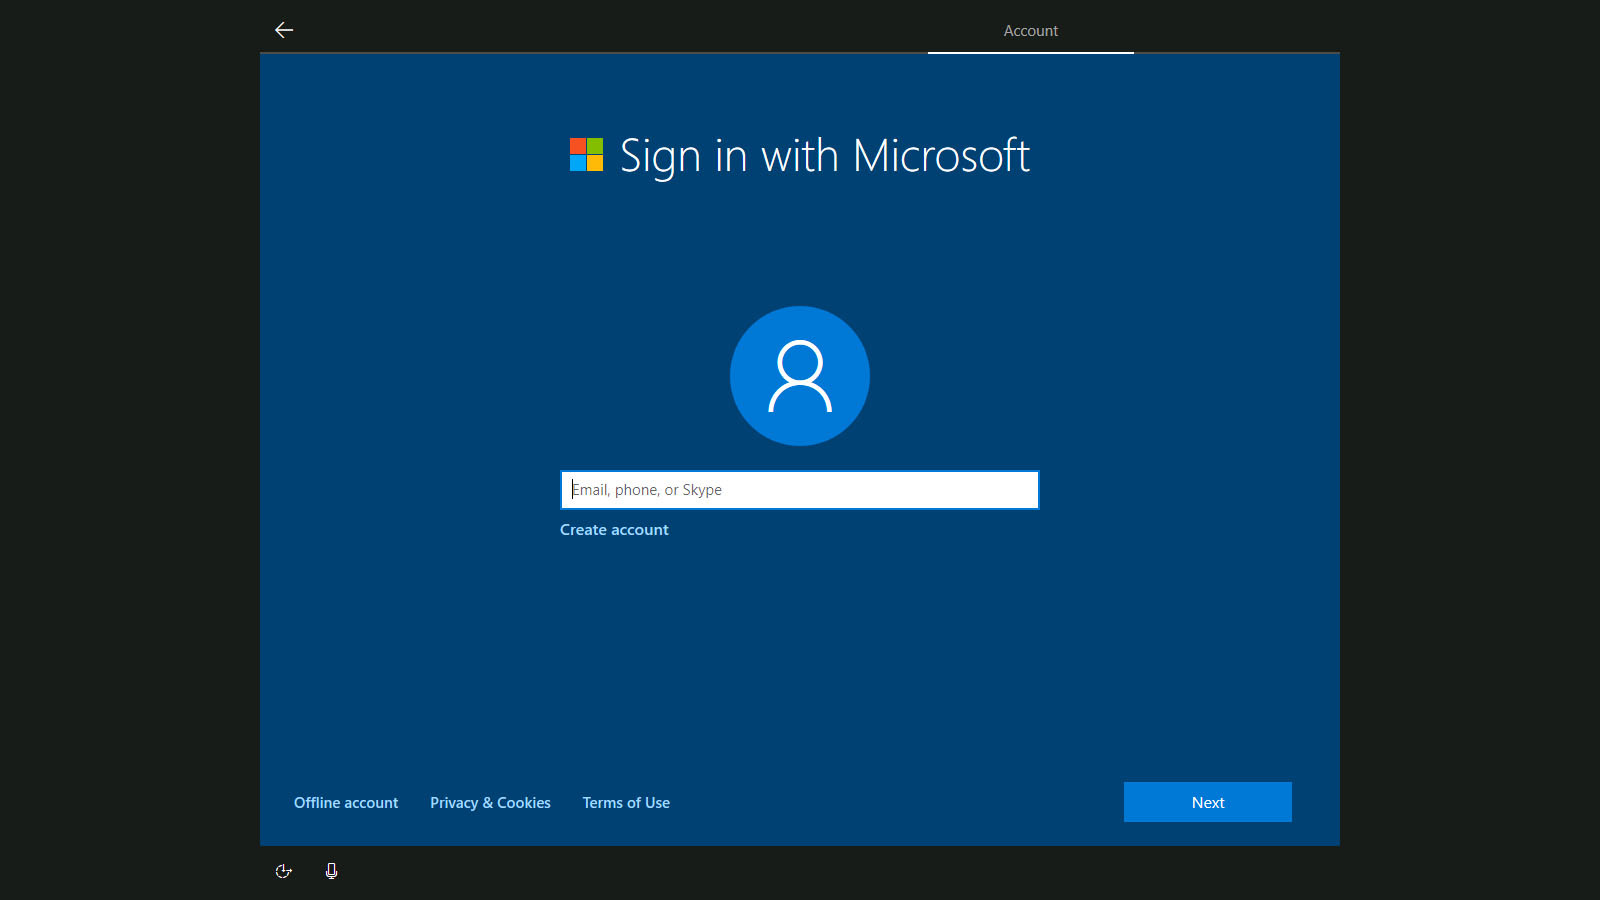Click the person silhouette's head in the avatar
The height and width of the screenshot is (900, 1600).
click(800, 361)
